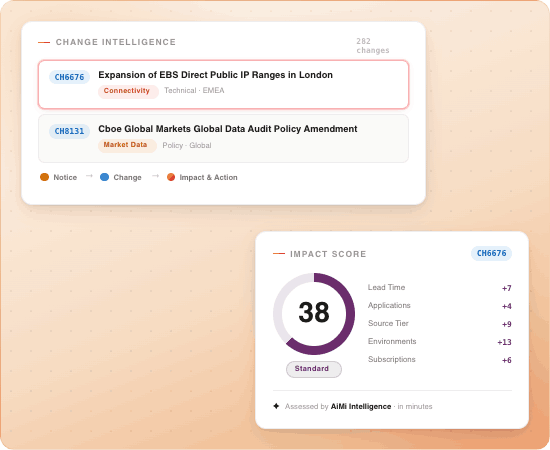Click the impact score ring showing 38

pos(314,314)
